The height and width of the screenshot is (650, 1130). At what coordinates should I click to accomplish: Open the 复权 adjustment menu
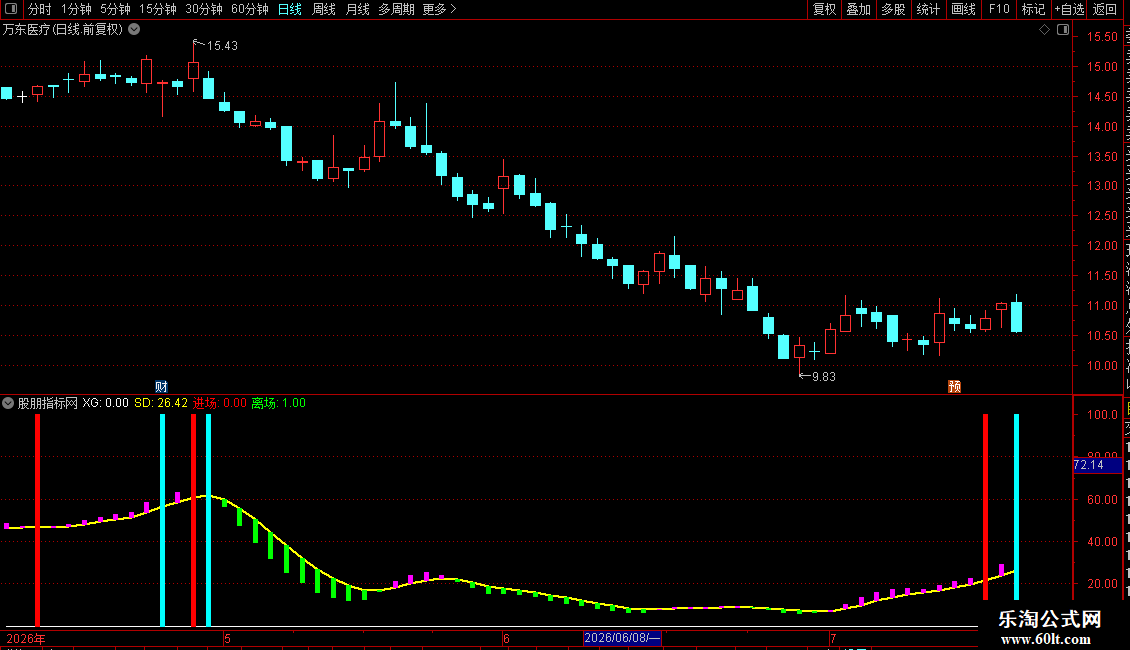824,9
